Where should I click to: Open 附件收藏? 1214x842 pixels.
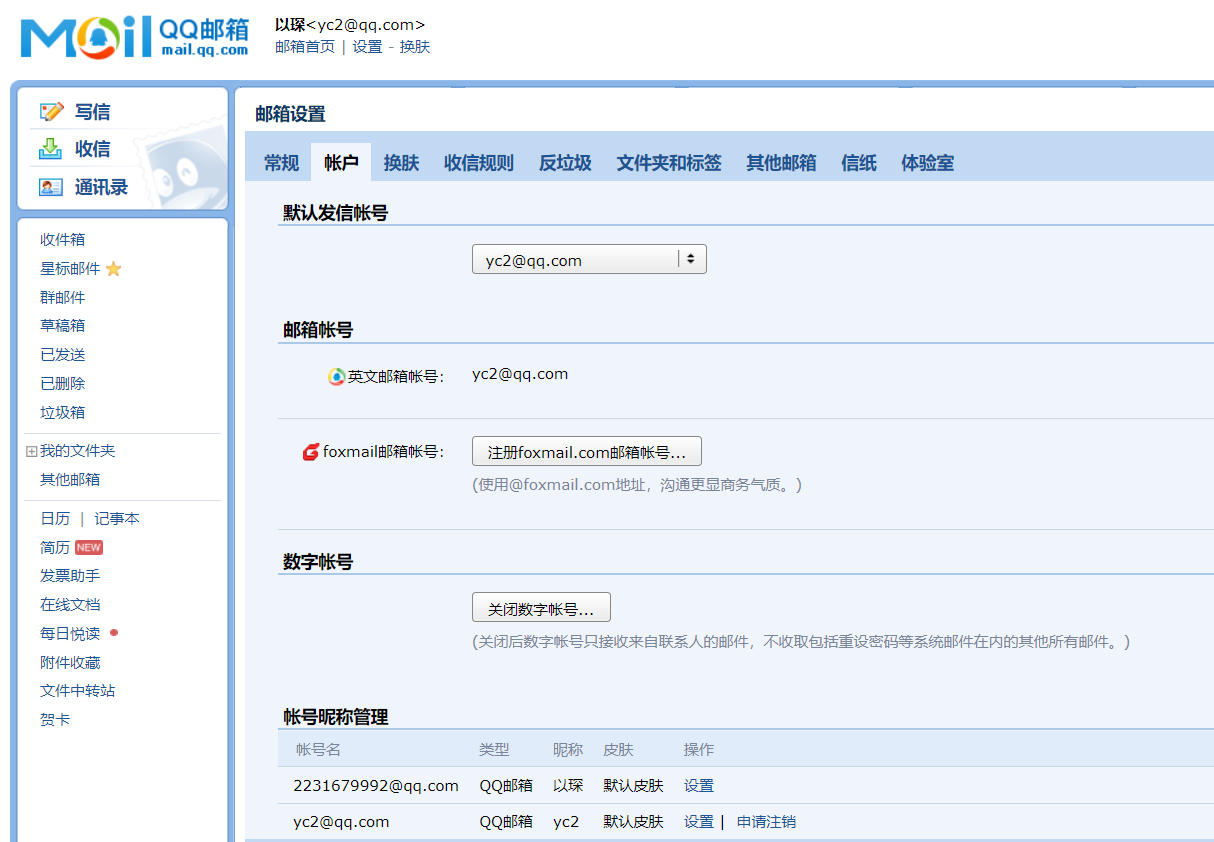(x=70, y=662)
